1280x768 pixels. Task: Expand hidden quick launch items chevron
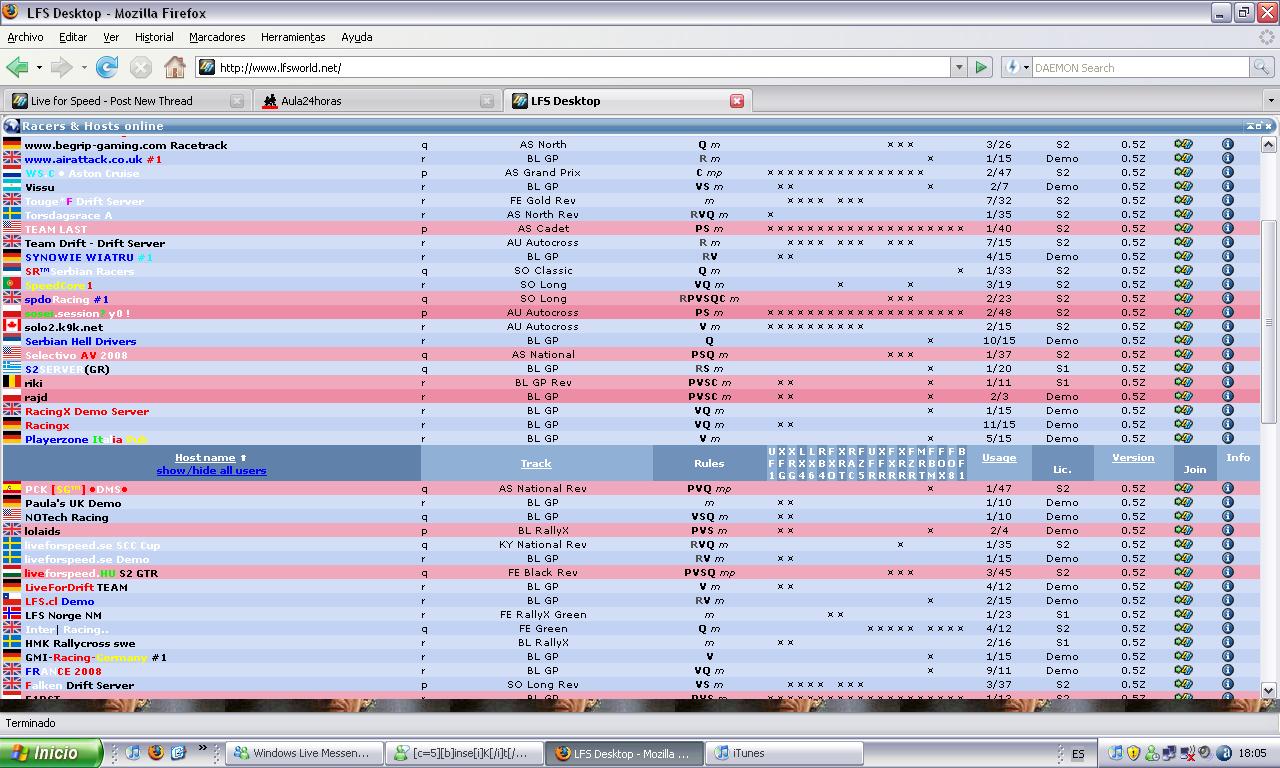click(202, 748)
